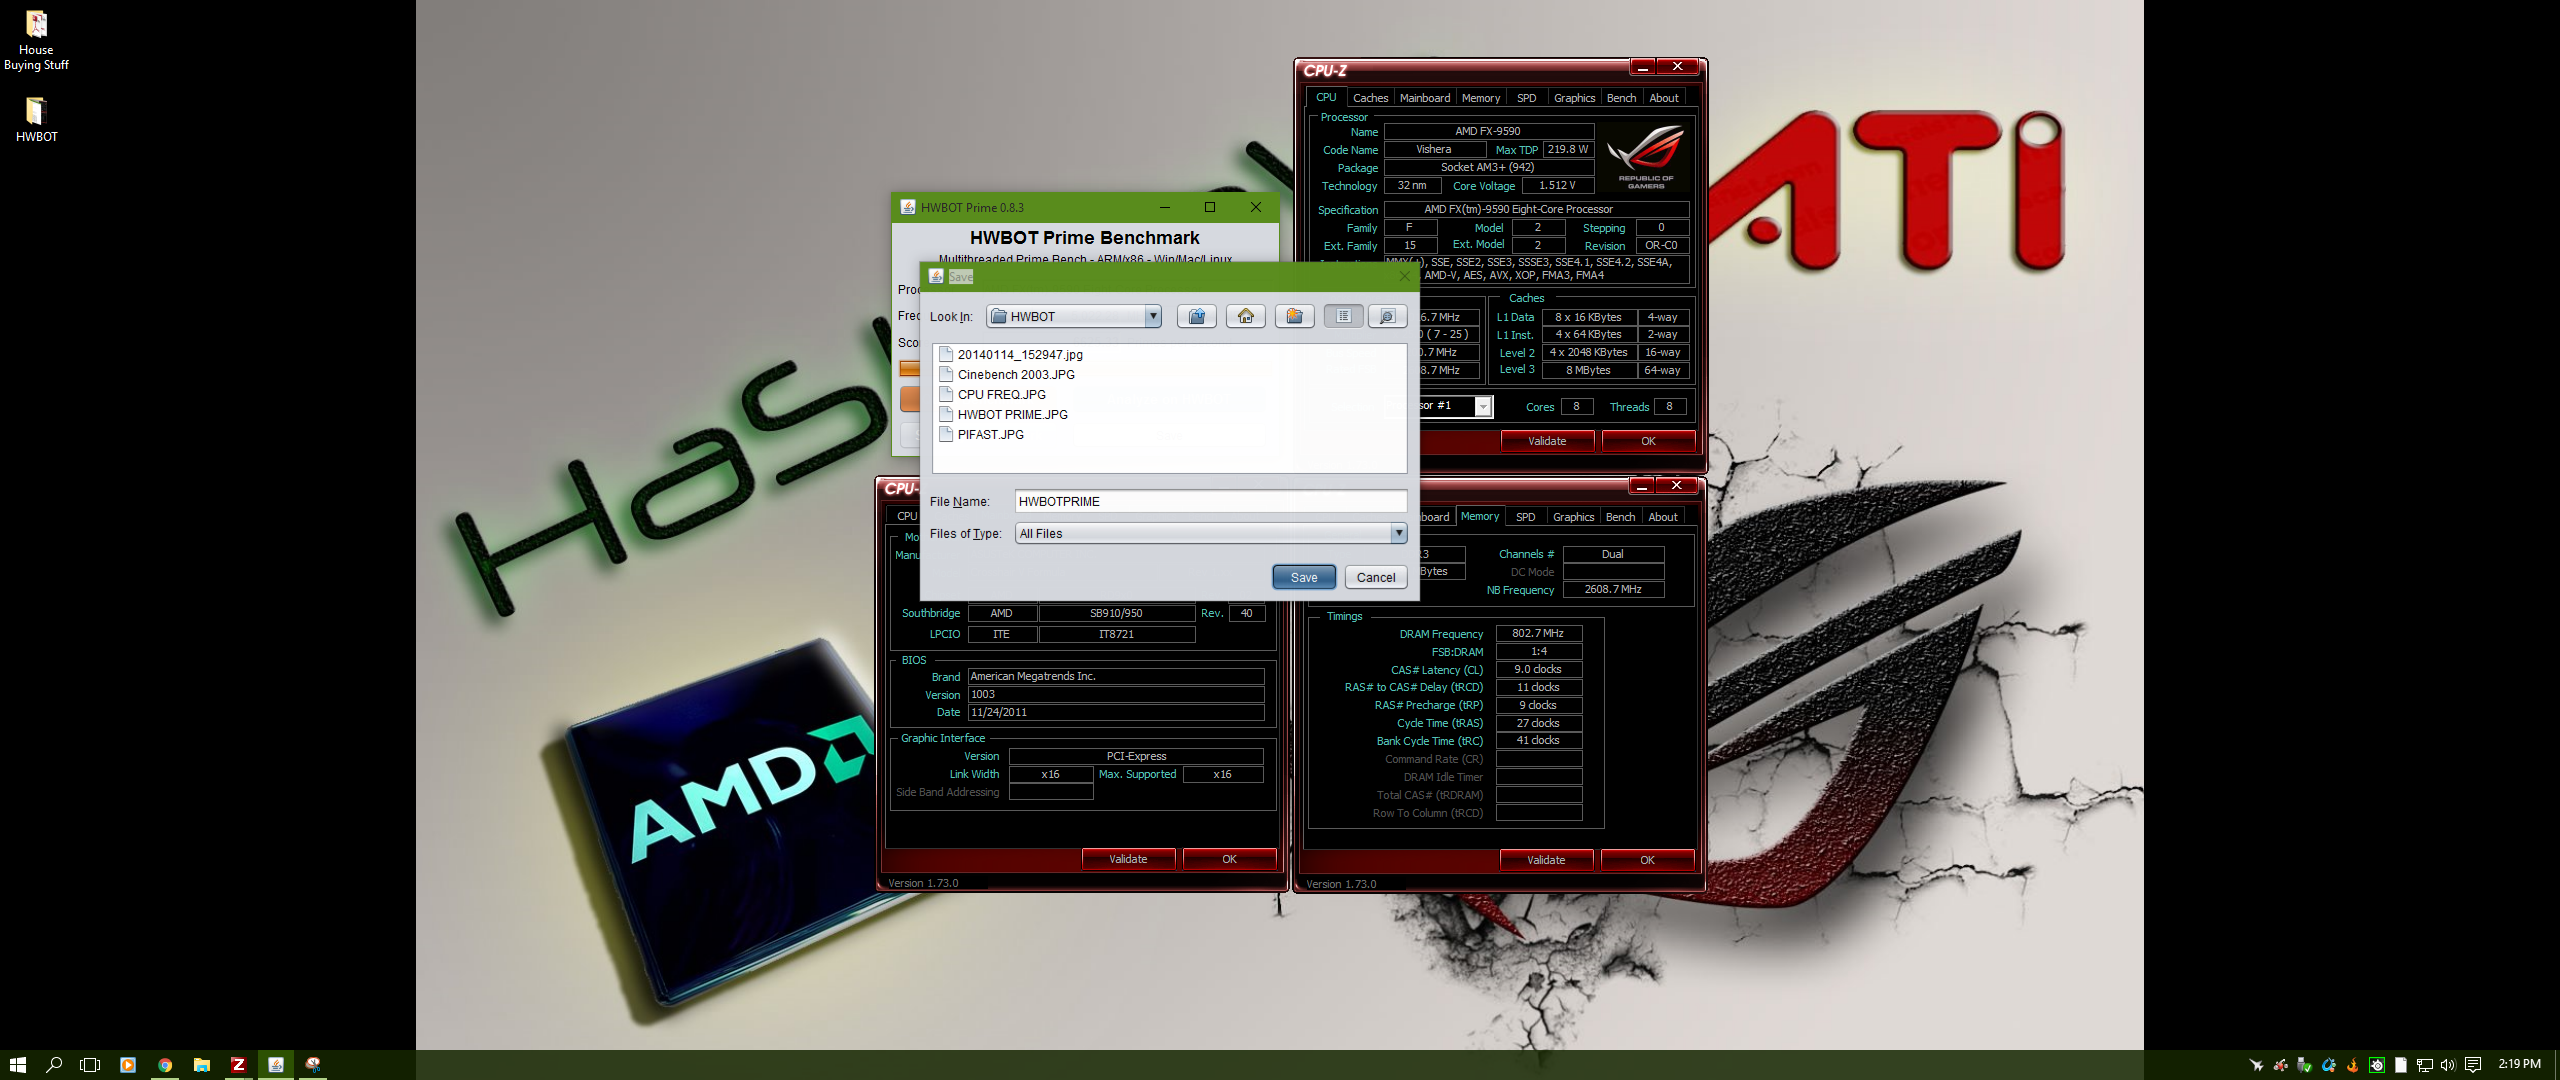Open Bench tab in the memory CPU-Z window
2560x1080 pixels.
click(1620, 517)
